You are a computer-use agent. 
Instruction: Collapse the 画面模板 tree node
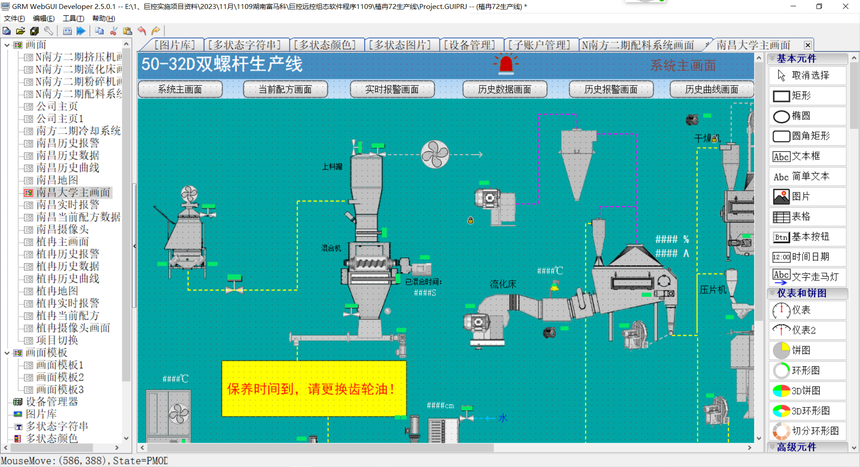point(7,353)
